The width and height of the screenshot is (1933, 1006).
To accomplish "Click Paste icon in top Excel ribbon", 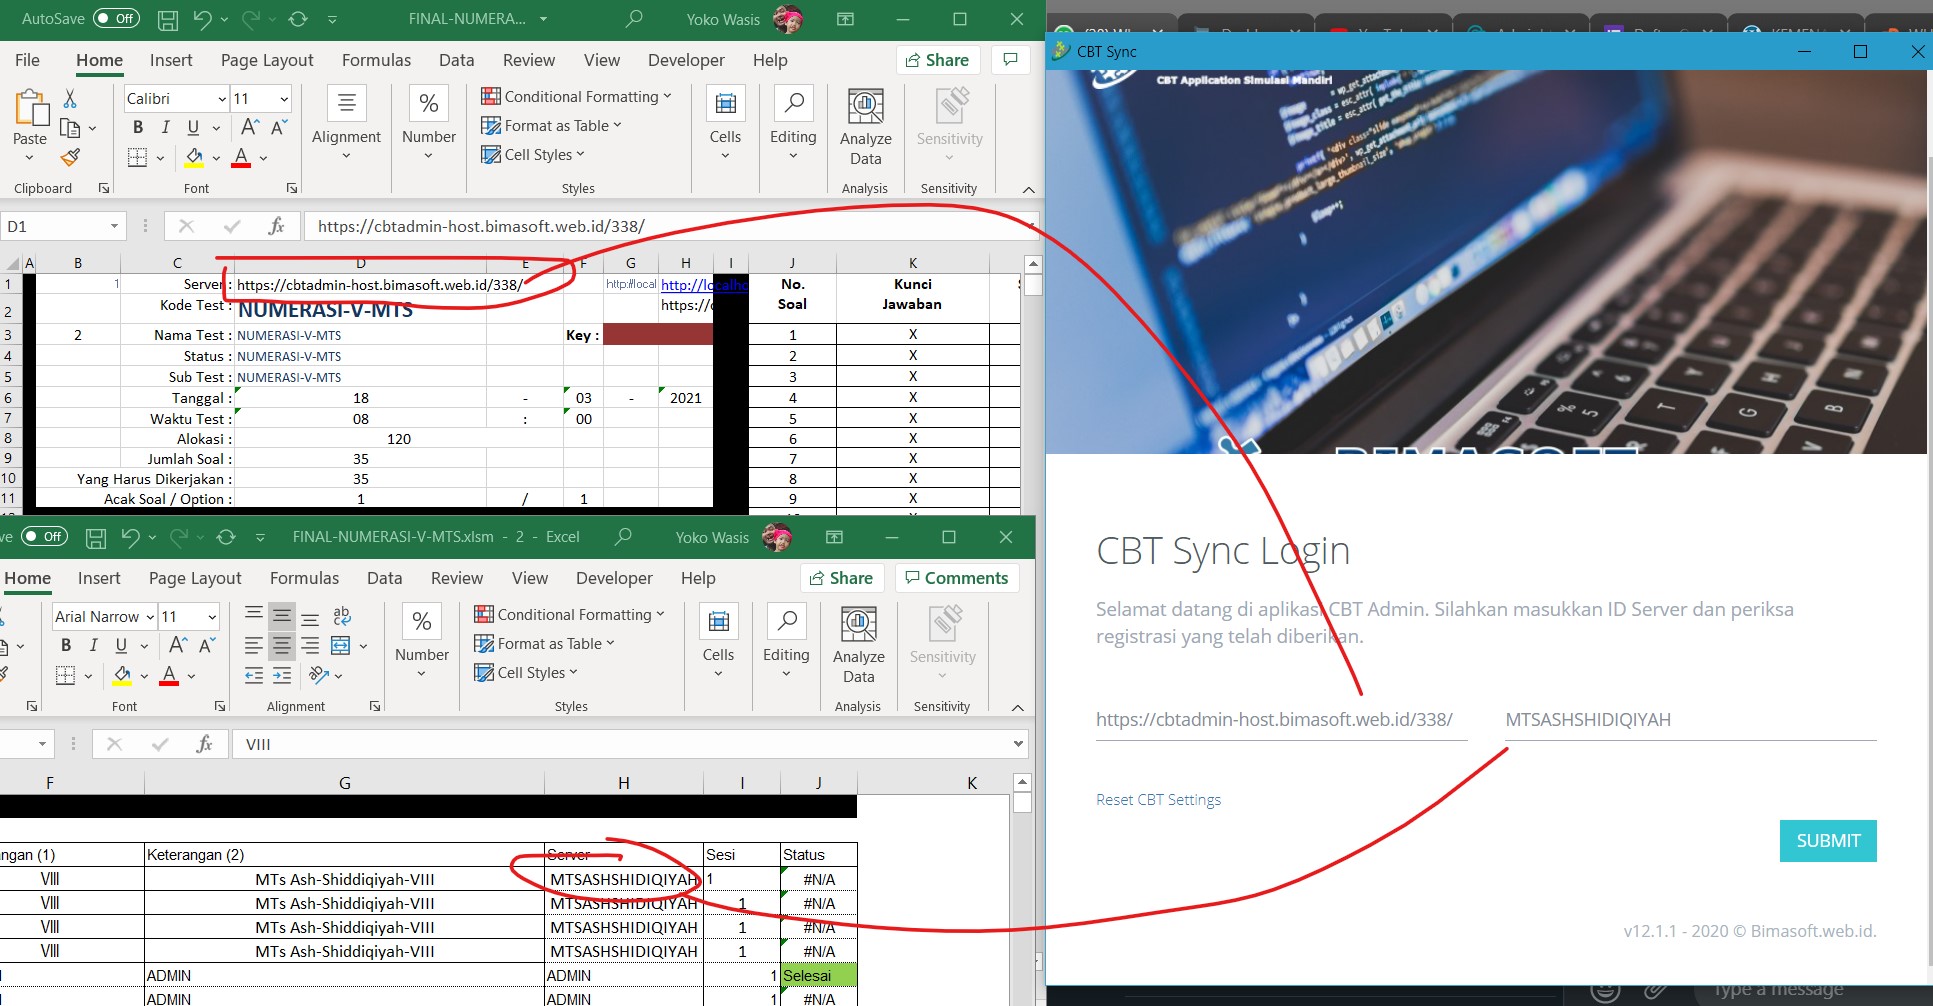I will [30, 110].
